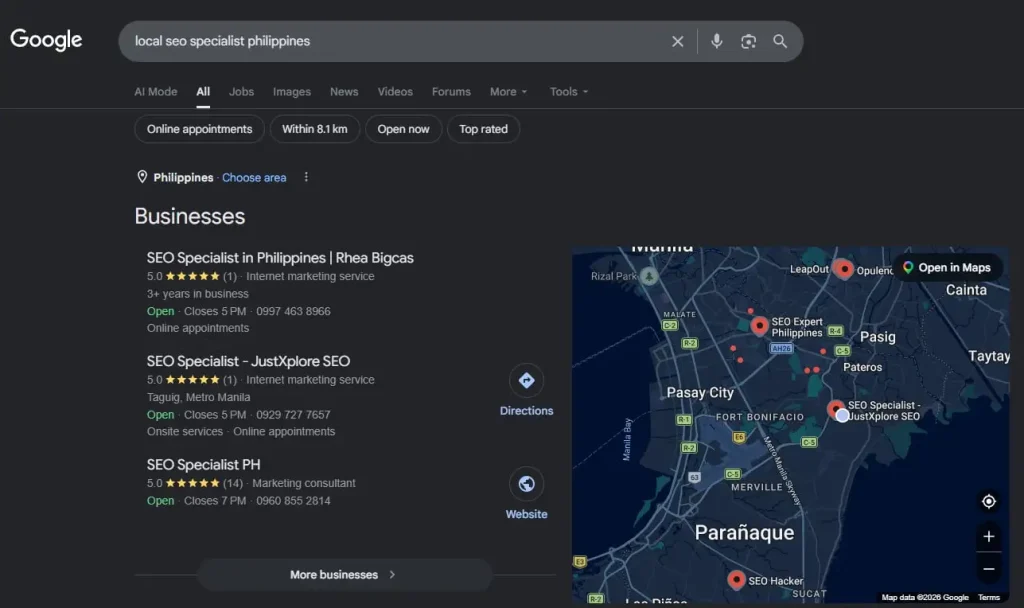Click the Website globe icon for SEO Specialist PH
Viewport: 1024px width, 608px height.
click(526, 484)
